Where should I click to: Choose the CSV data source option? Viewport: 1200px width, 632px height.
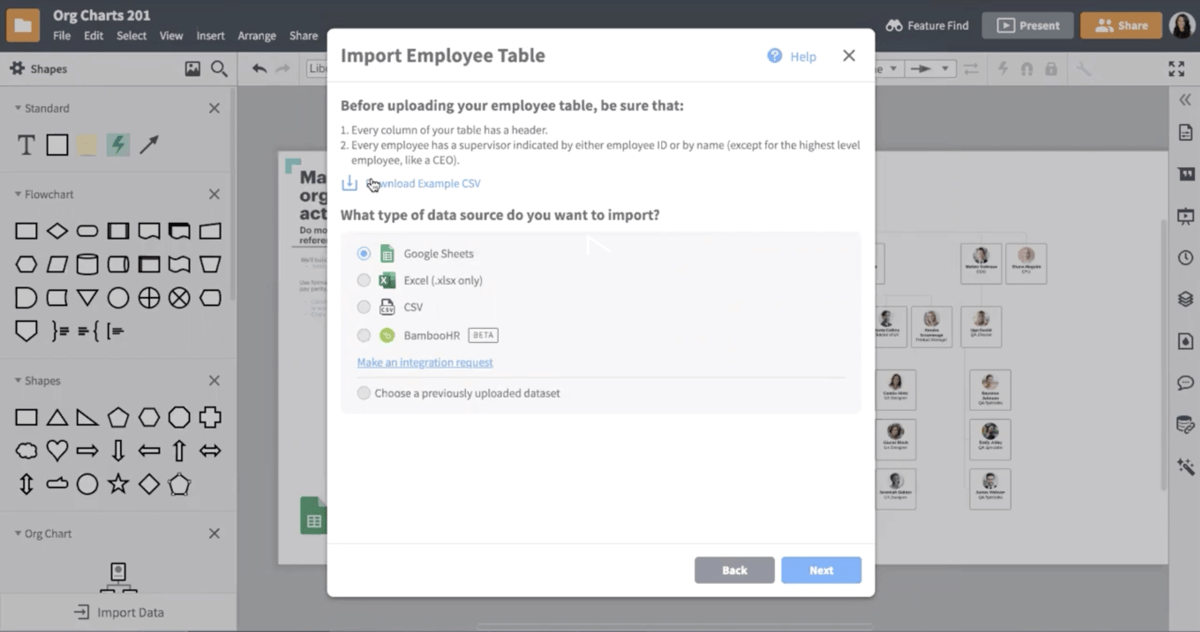click(x=364, y=307)
